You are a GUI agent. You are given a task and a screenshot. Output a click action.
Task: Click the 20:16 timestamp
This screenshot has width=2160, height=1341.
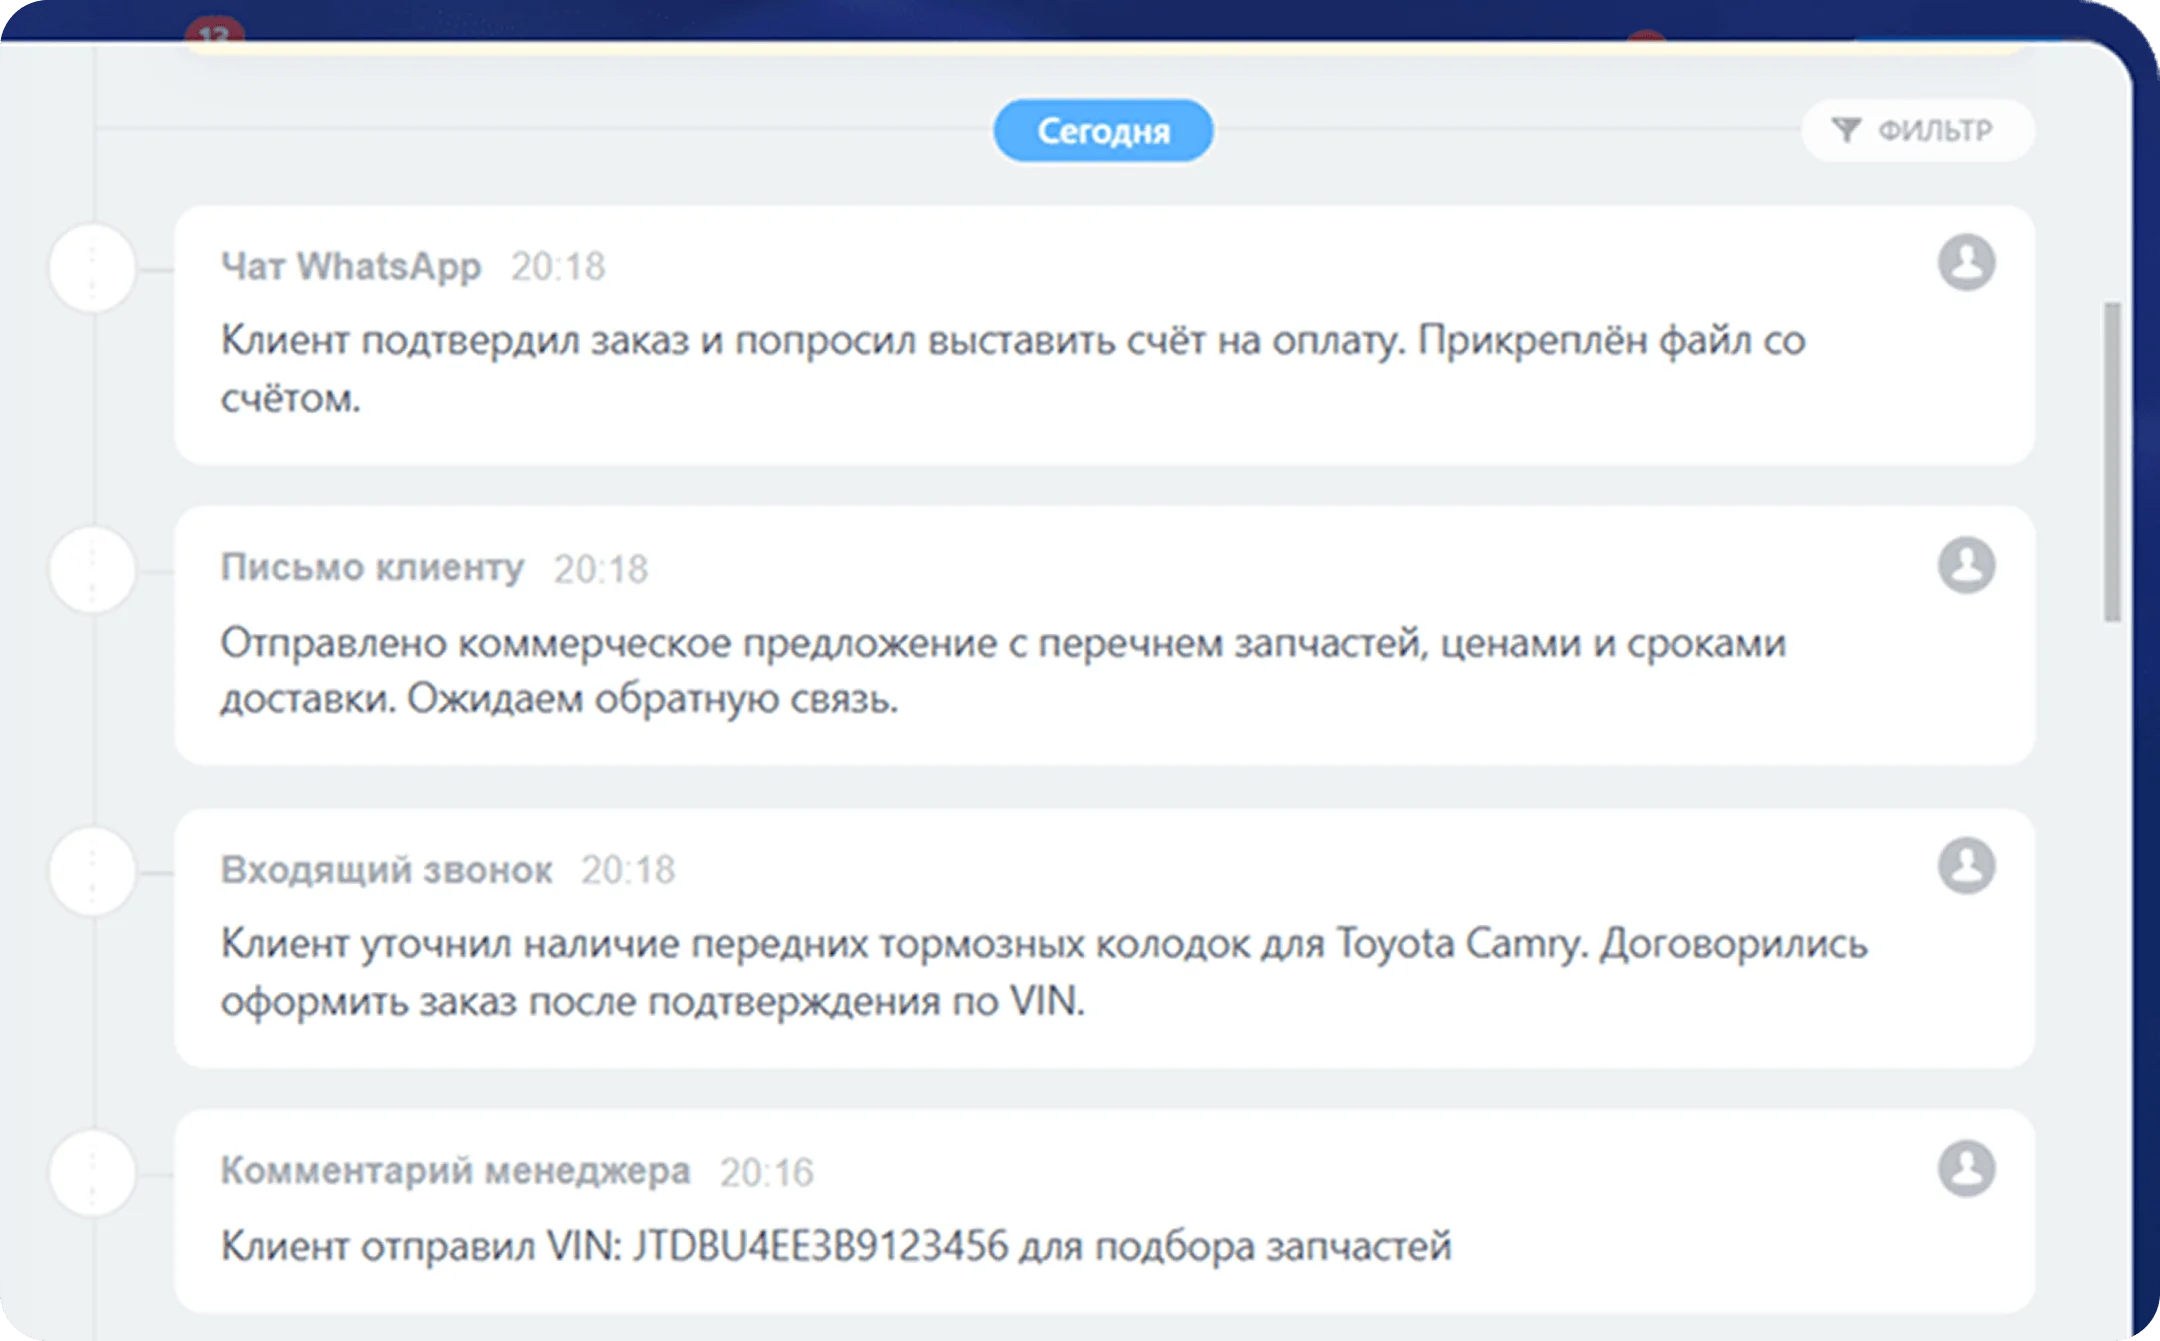coord(767,1172)
